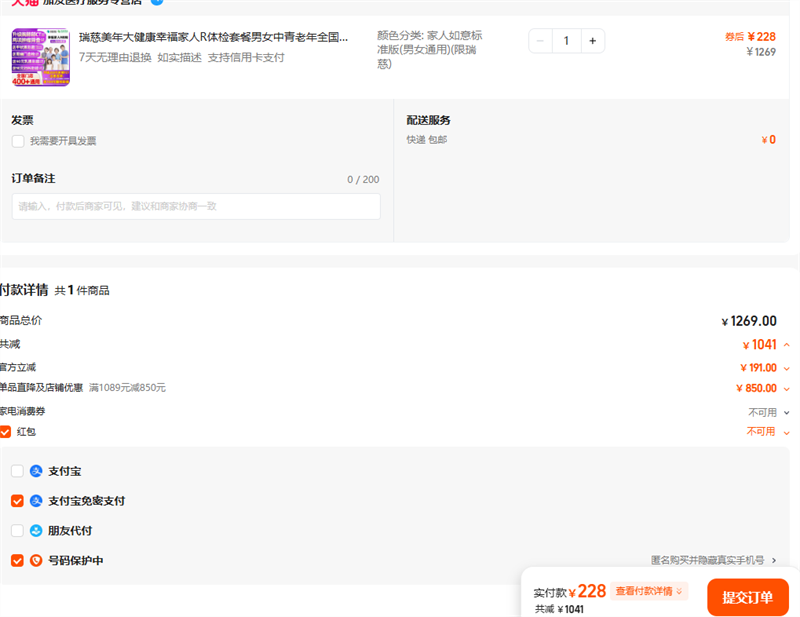This screenshot has height=617, width=800.
Task: Enable the 朋友代付 checkbox
Action: coord(17,531)
